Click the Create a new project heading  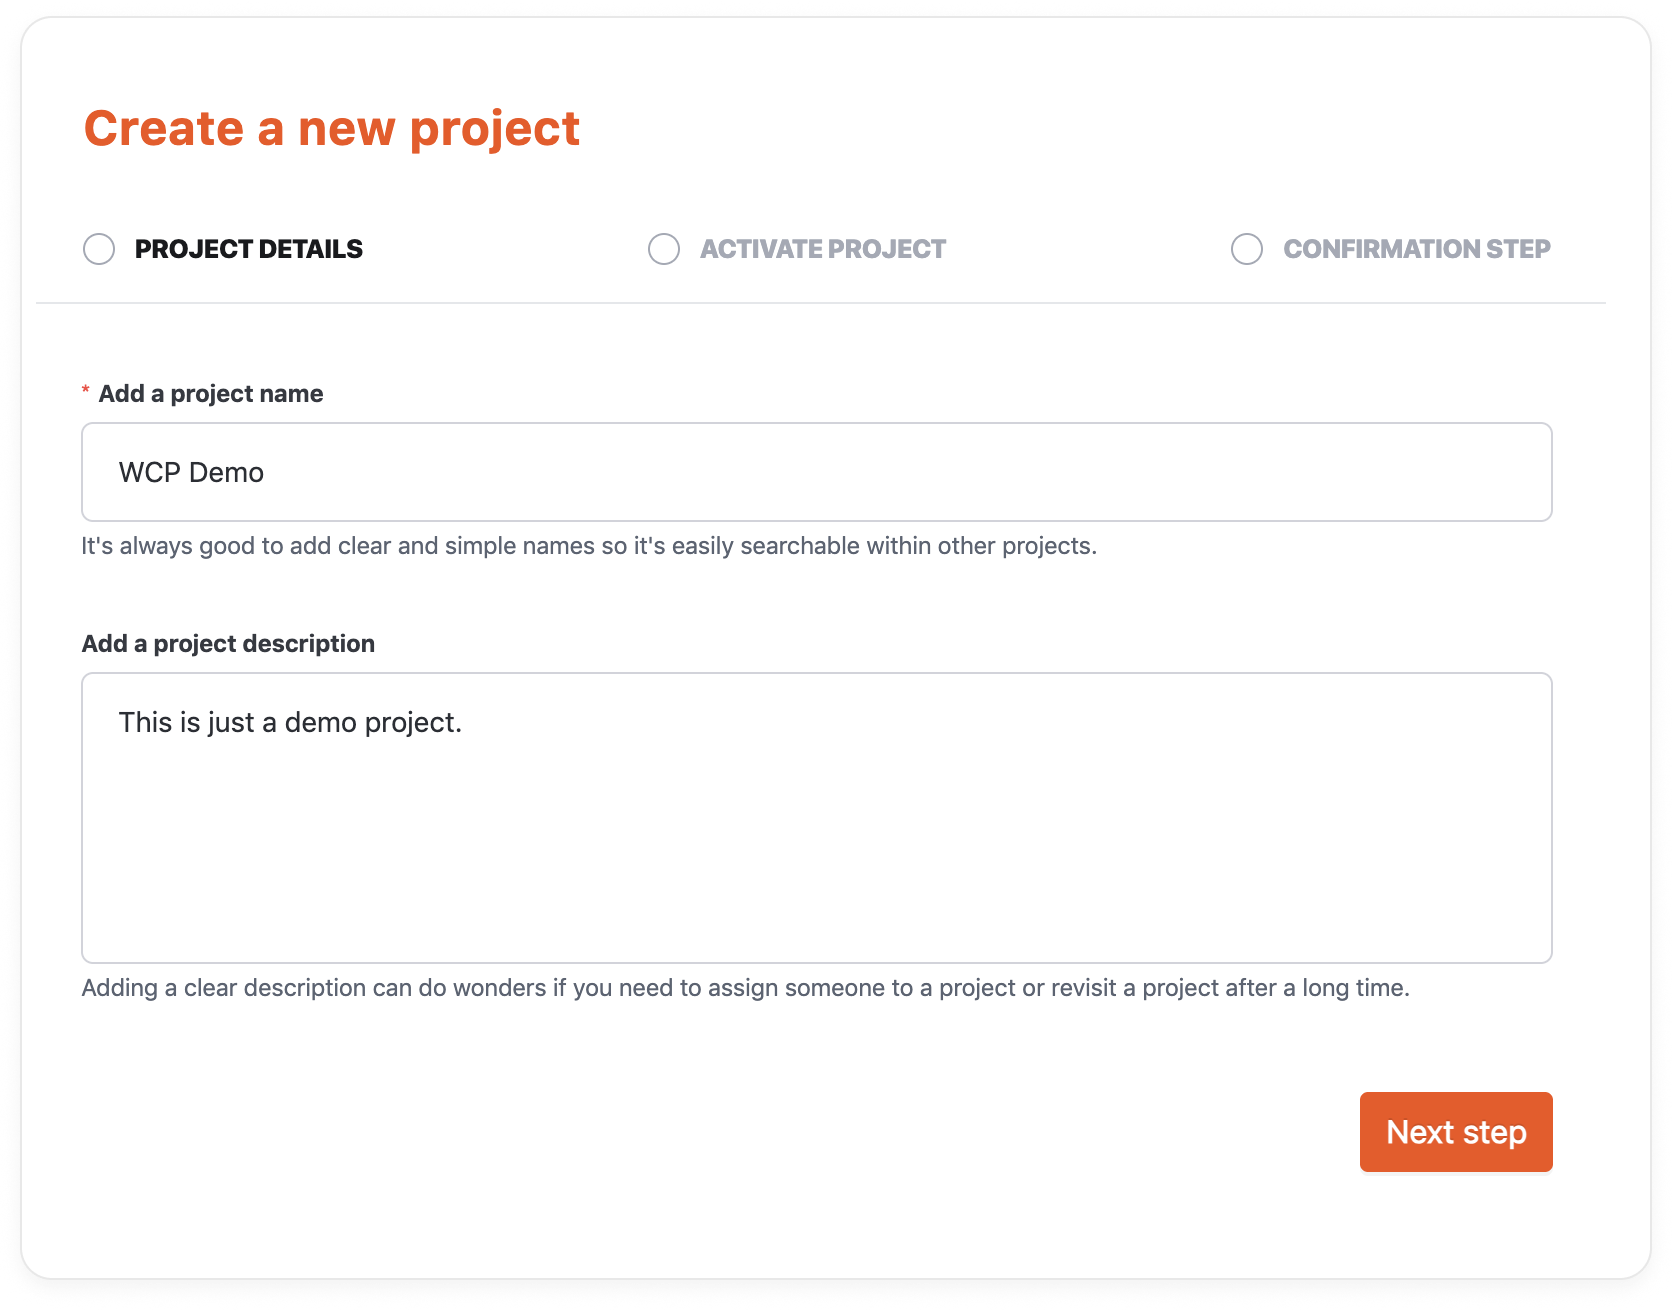pyautogui.click(x=332, y=128)
